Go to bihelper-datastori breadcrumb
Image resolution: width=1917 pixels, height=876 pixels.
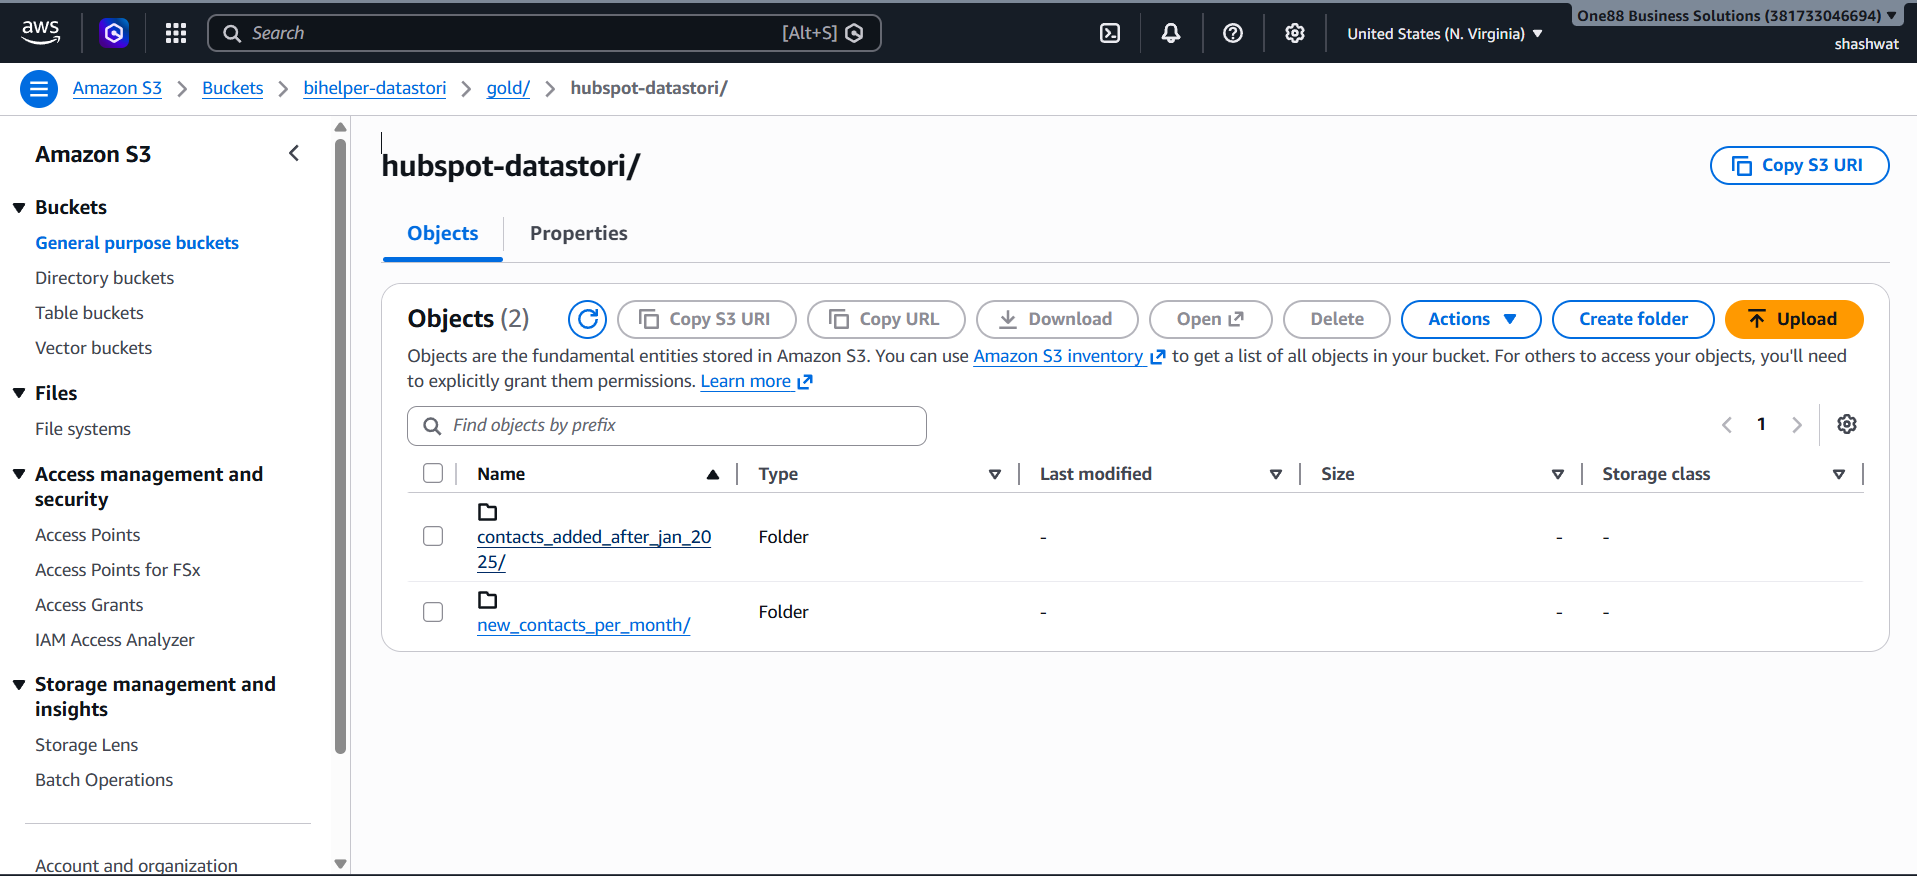tap(375, 88)
